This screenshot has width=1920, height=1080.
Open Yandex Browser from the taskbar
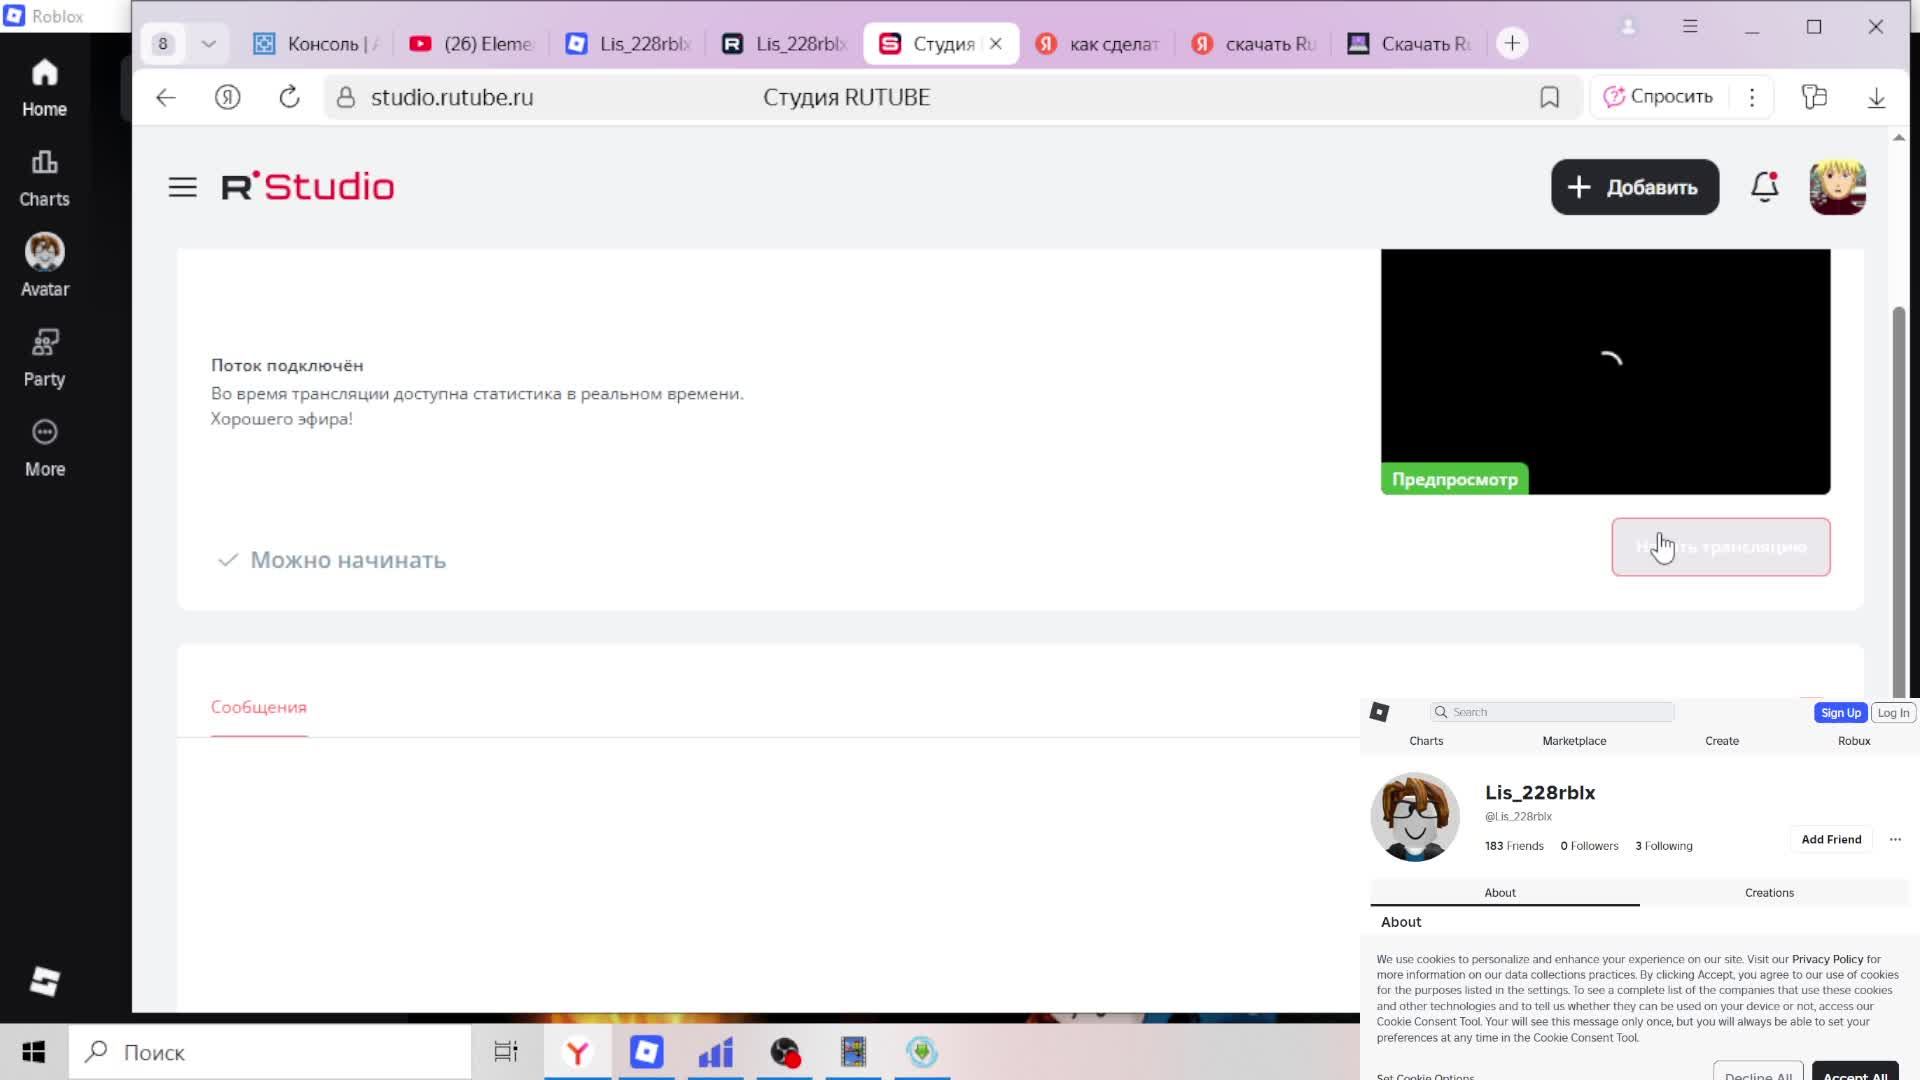[577, 1052]
